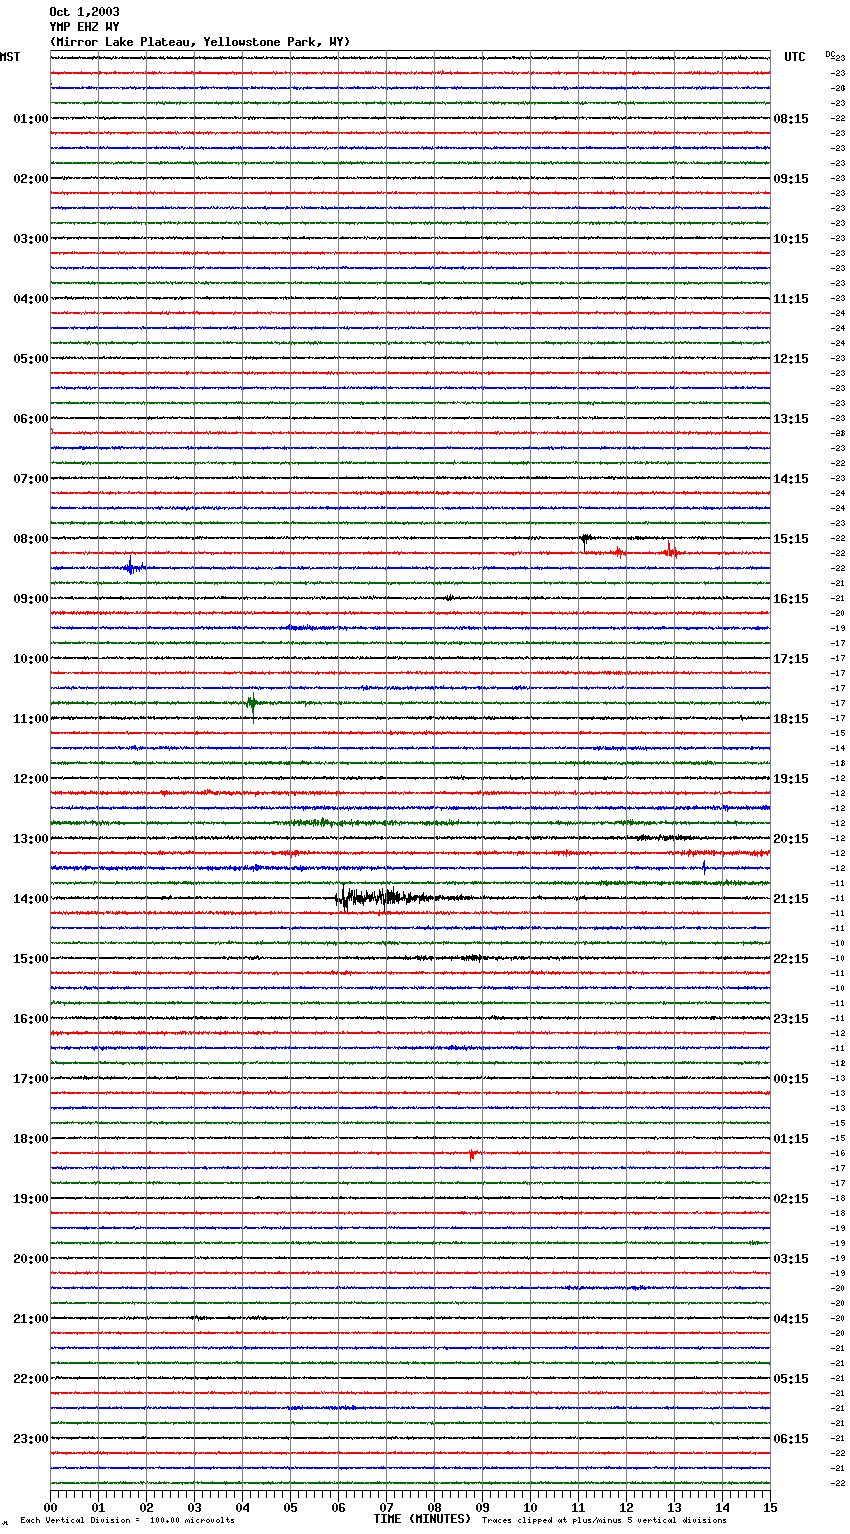Select the 13:00 MST time label

pyautogui.click(x=31, y=839)
